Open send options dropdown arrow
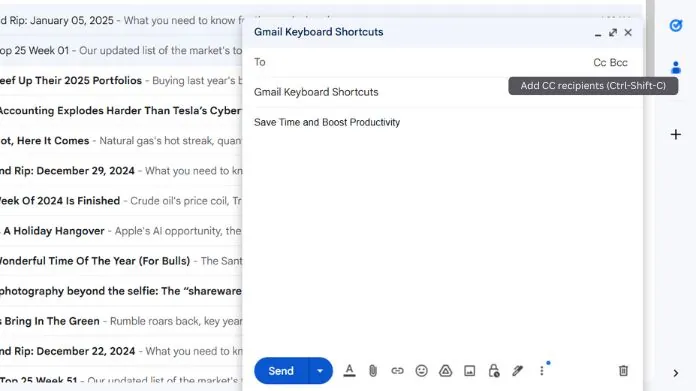Screen dimensions: 696x391 (320, 371)
